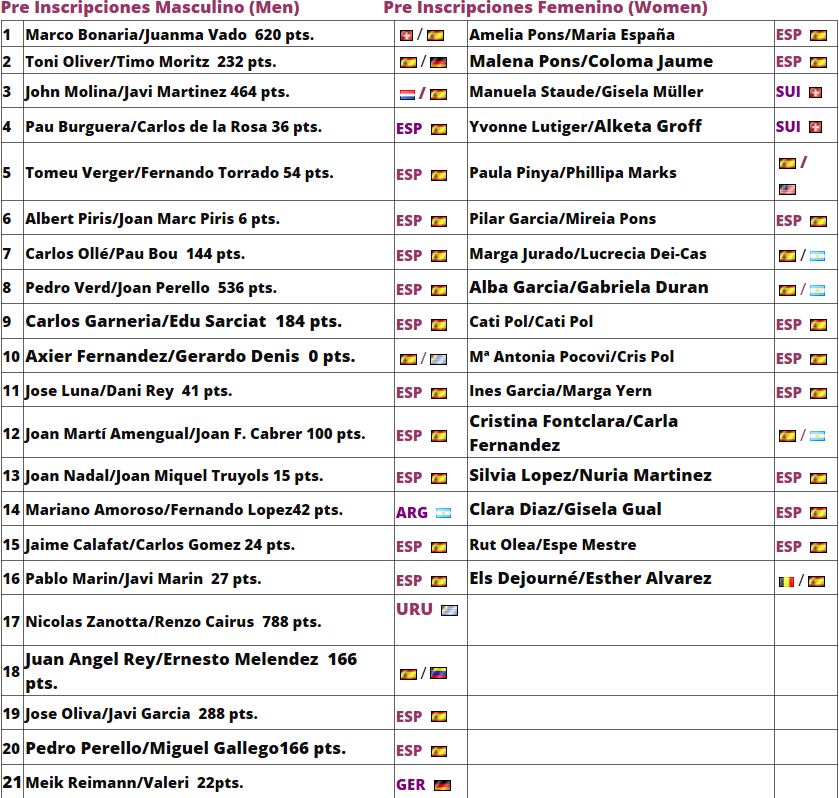Click the Swiss flag in Marco Bonaria's row
This screenshot has height=798, width=839.
tap(406, 35)
